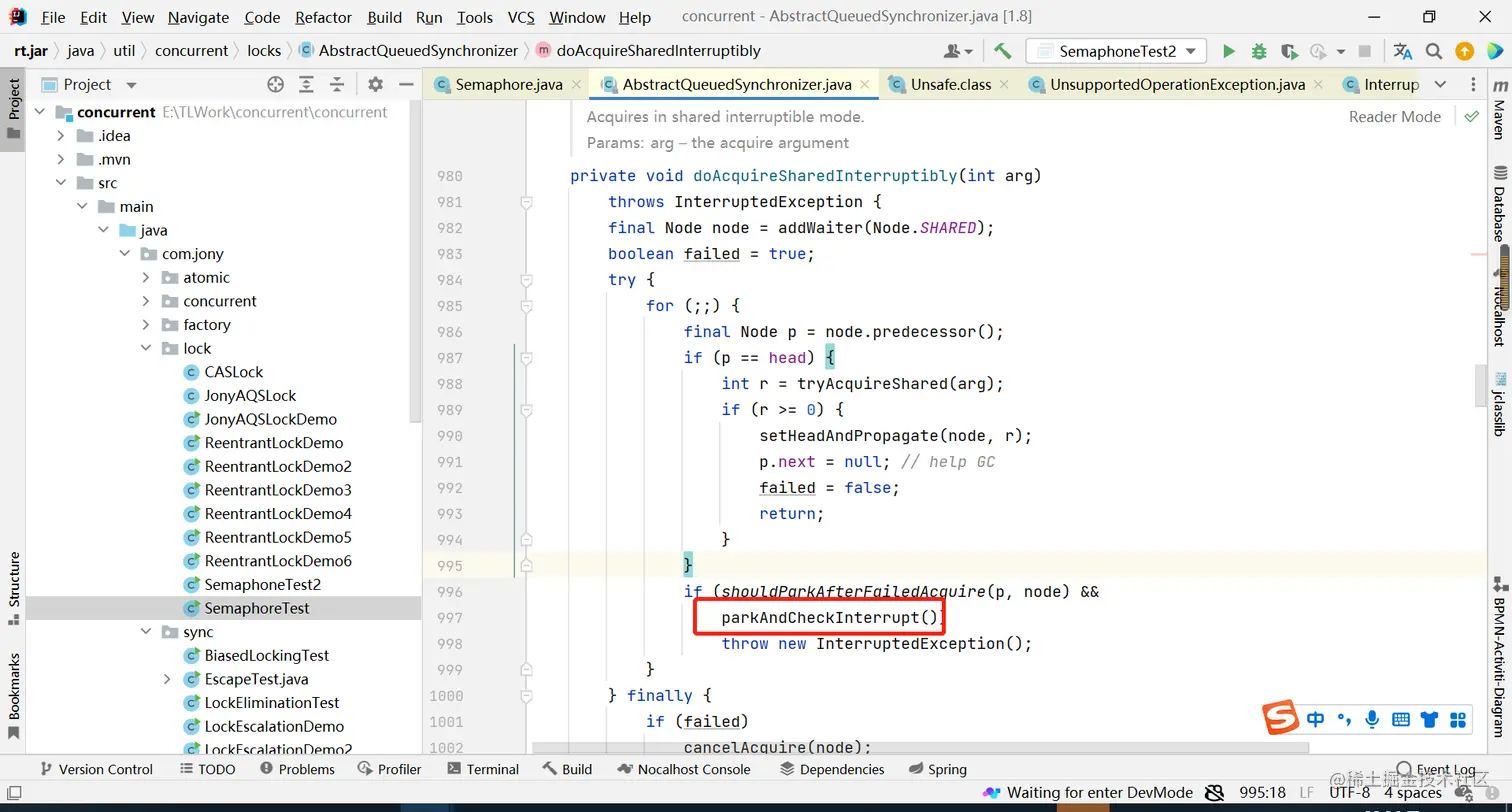Screen dimensions: 1512x812
Task: Start debugging with the bug icon
Action: click(x=1259, y=51)
